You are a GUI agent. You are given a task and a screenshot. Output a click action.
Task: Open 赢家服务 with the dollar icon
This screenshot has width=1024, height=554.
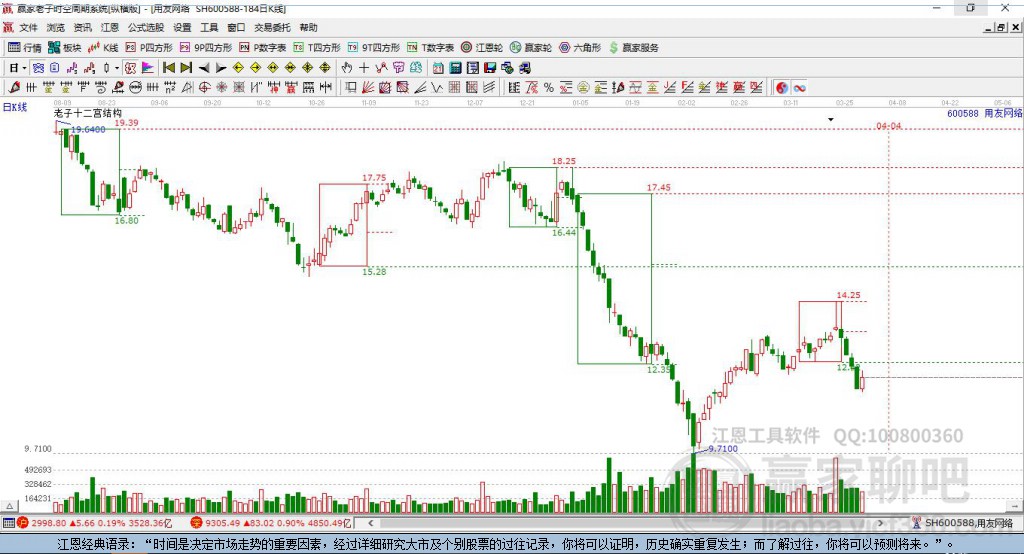point(633,48)
